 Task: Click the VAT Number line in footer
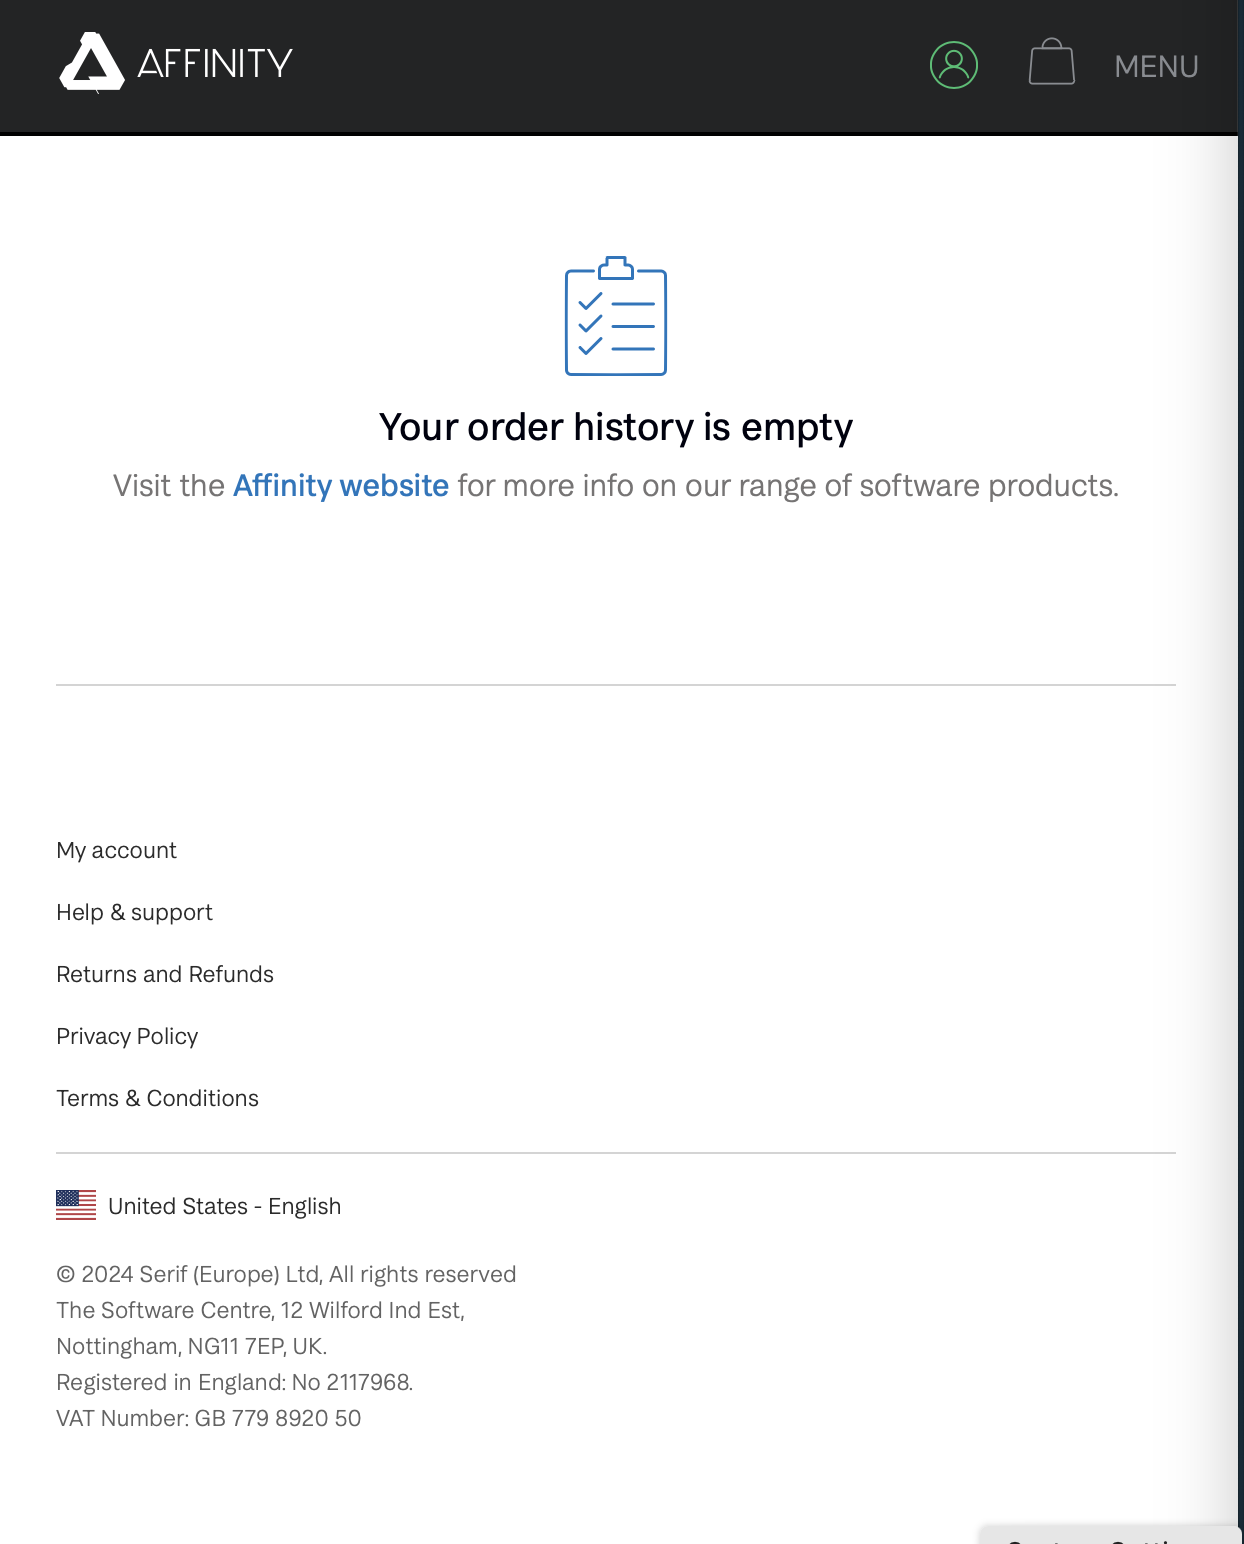[x=208, y=1418]
